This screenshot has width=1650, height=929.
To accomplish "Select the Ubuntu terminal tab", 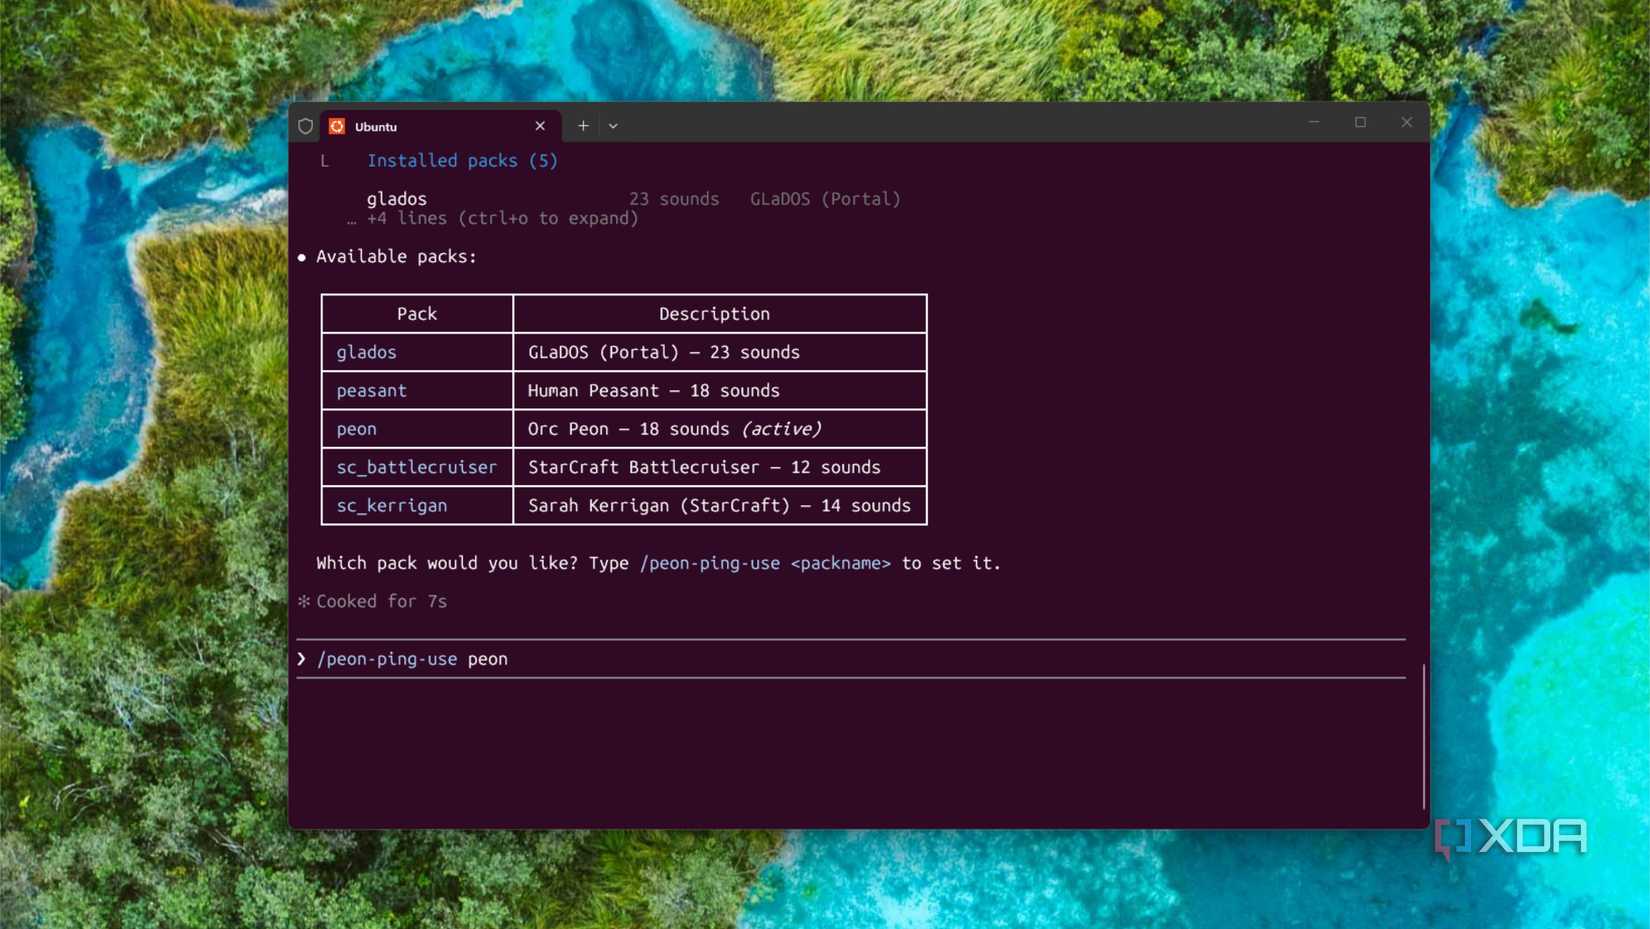I will (x=440, y=126).
